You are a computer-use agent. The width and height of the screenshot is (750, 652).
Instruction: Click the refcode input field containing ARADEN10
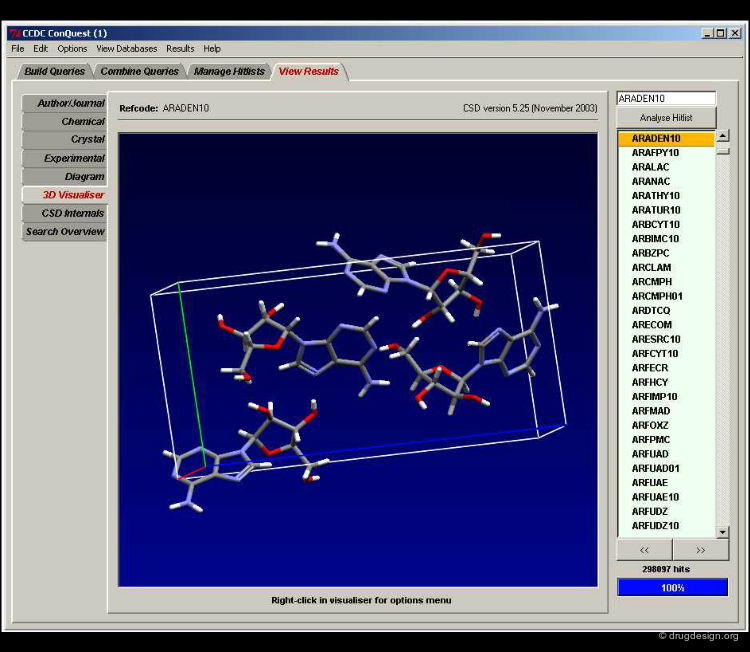pos(666,98)
